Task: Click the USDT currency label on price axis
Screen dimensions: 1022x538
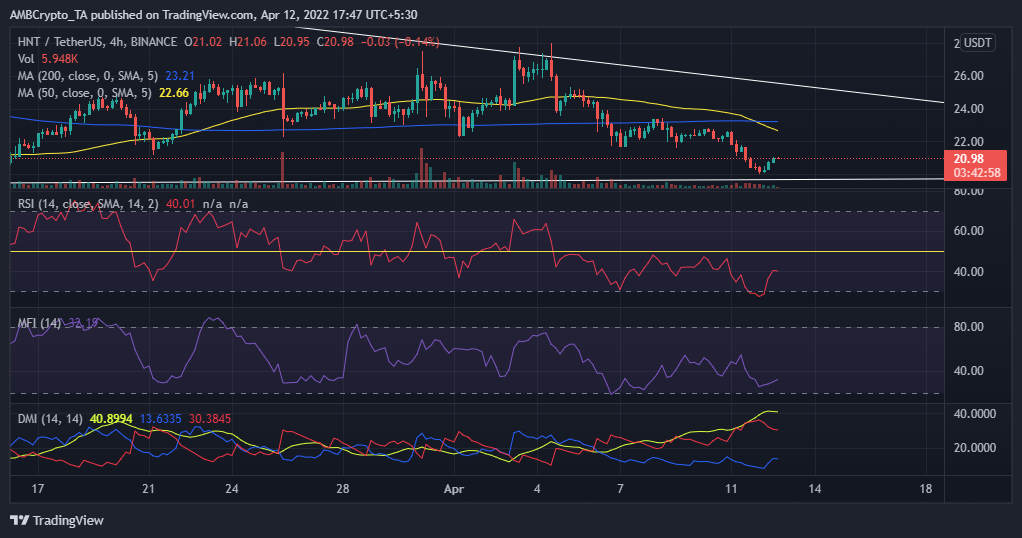Action: point(977,43)
